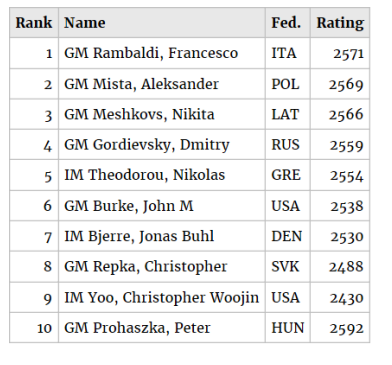Click the Name column header
The width and height of the screenshot is (392, 365).
[x=162, y=23]
